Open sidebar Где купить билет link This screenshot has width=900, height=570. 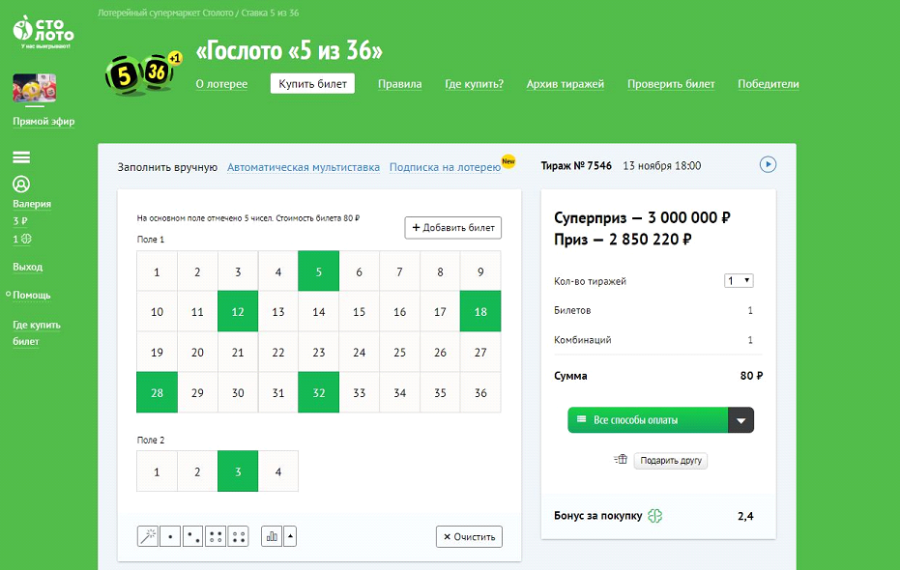pyautogui.click(x=36, y=333)
